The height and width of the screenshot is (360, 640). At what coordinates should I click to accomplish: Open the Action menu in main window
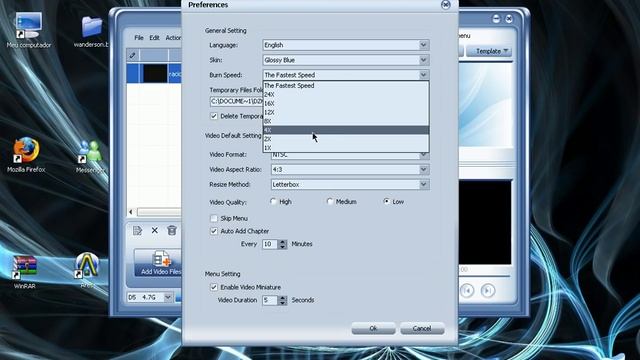pyautogui.click(x=173, y=38)
